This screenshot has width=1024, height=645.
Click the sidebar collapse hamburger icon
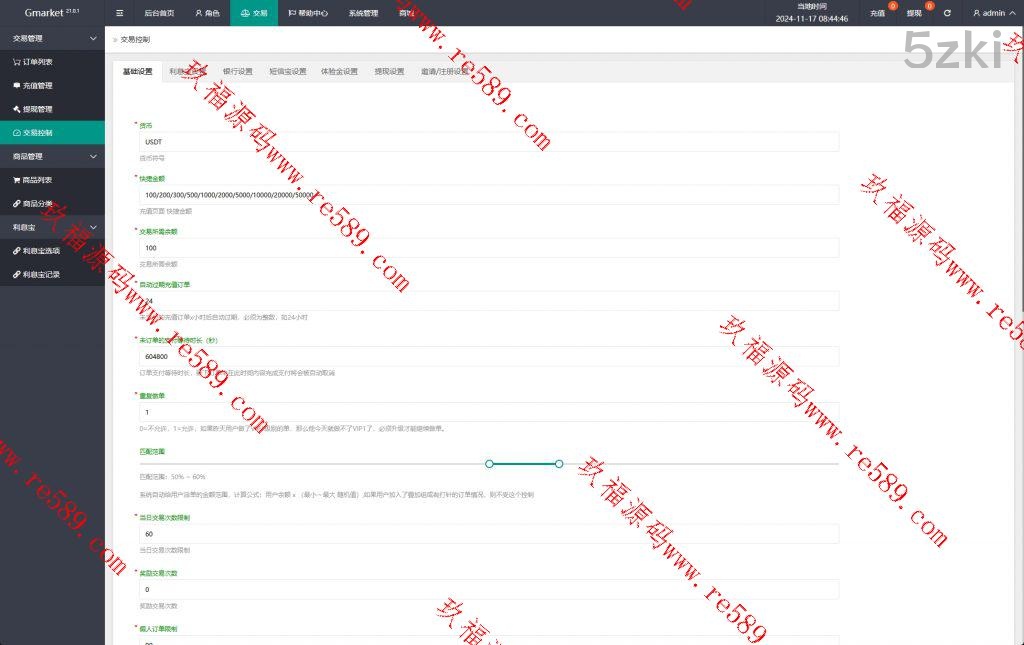(120, 13)
